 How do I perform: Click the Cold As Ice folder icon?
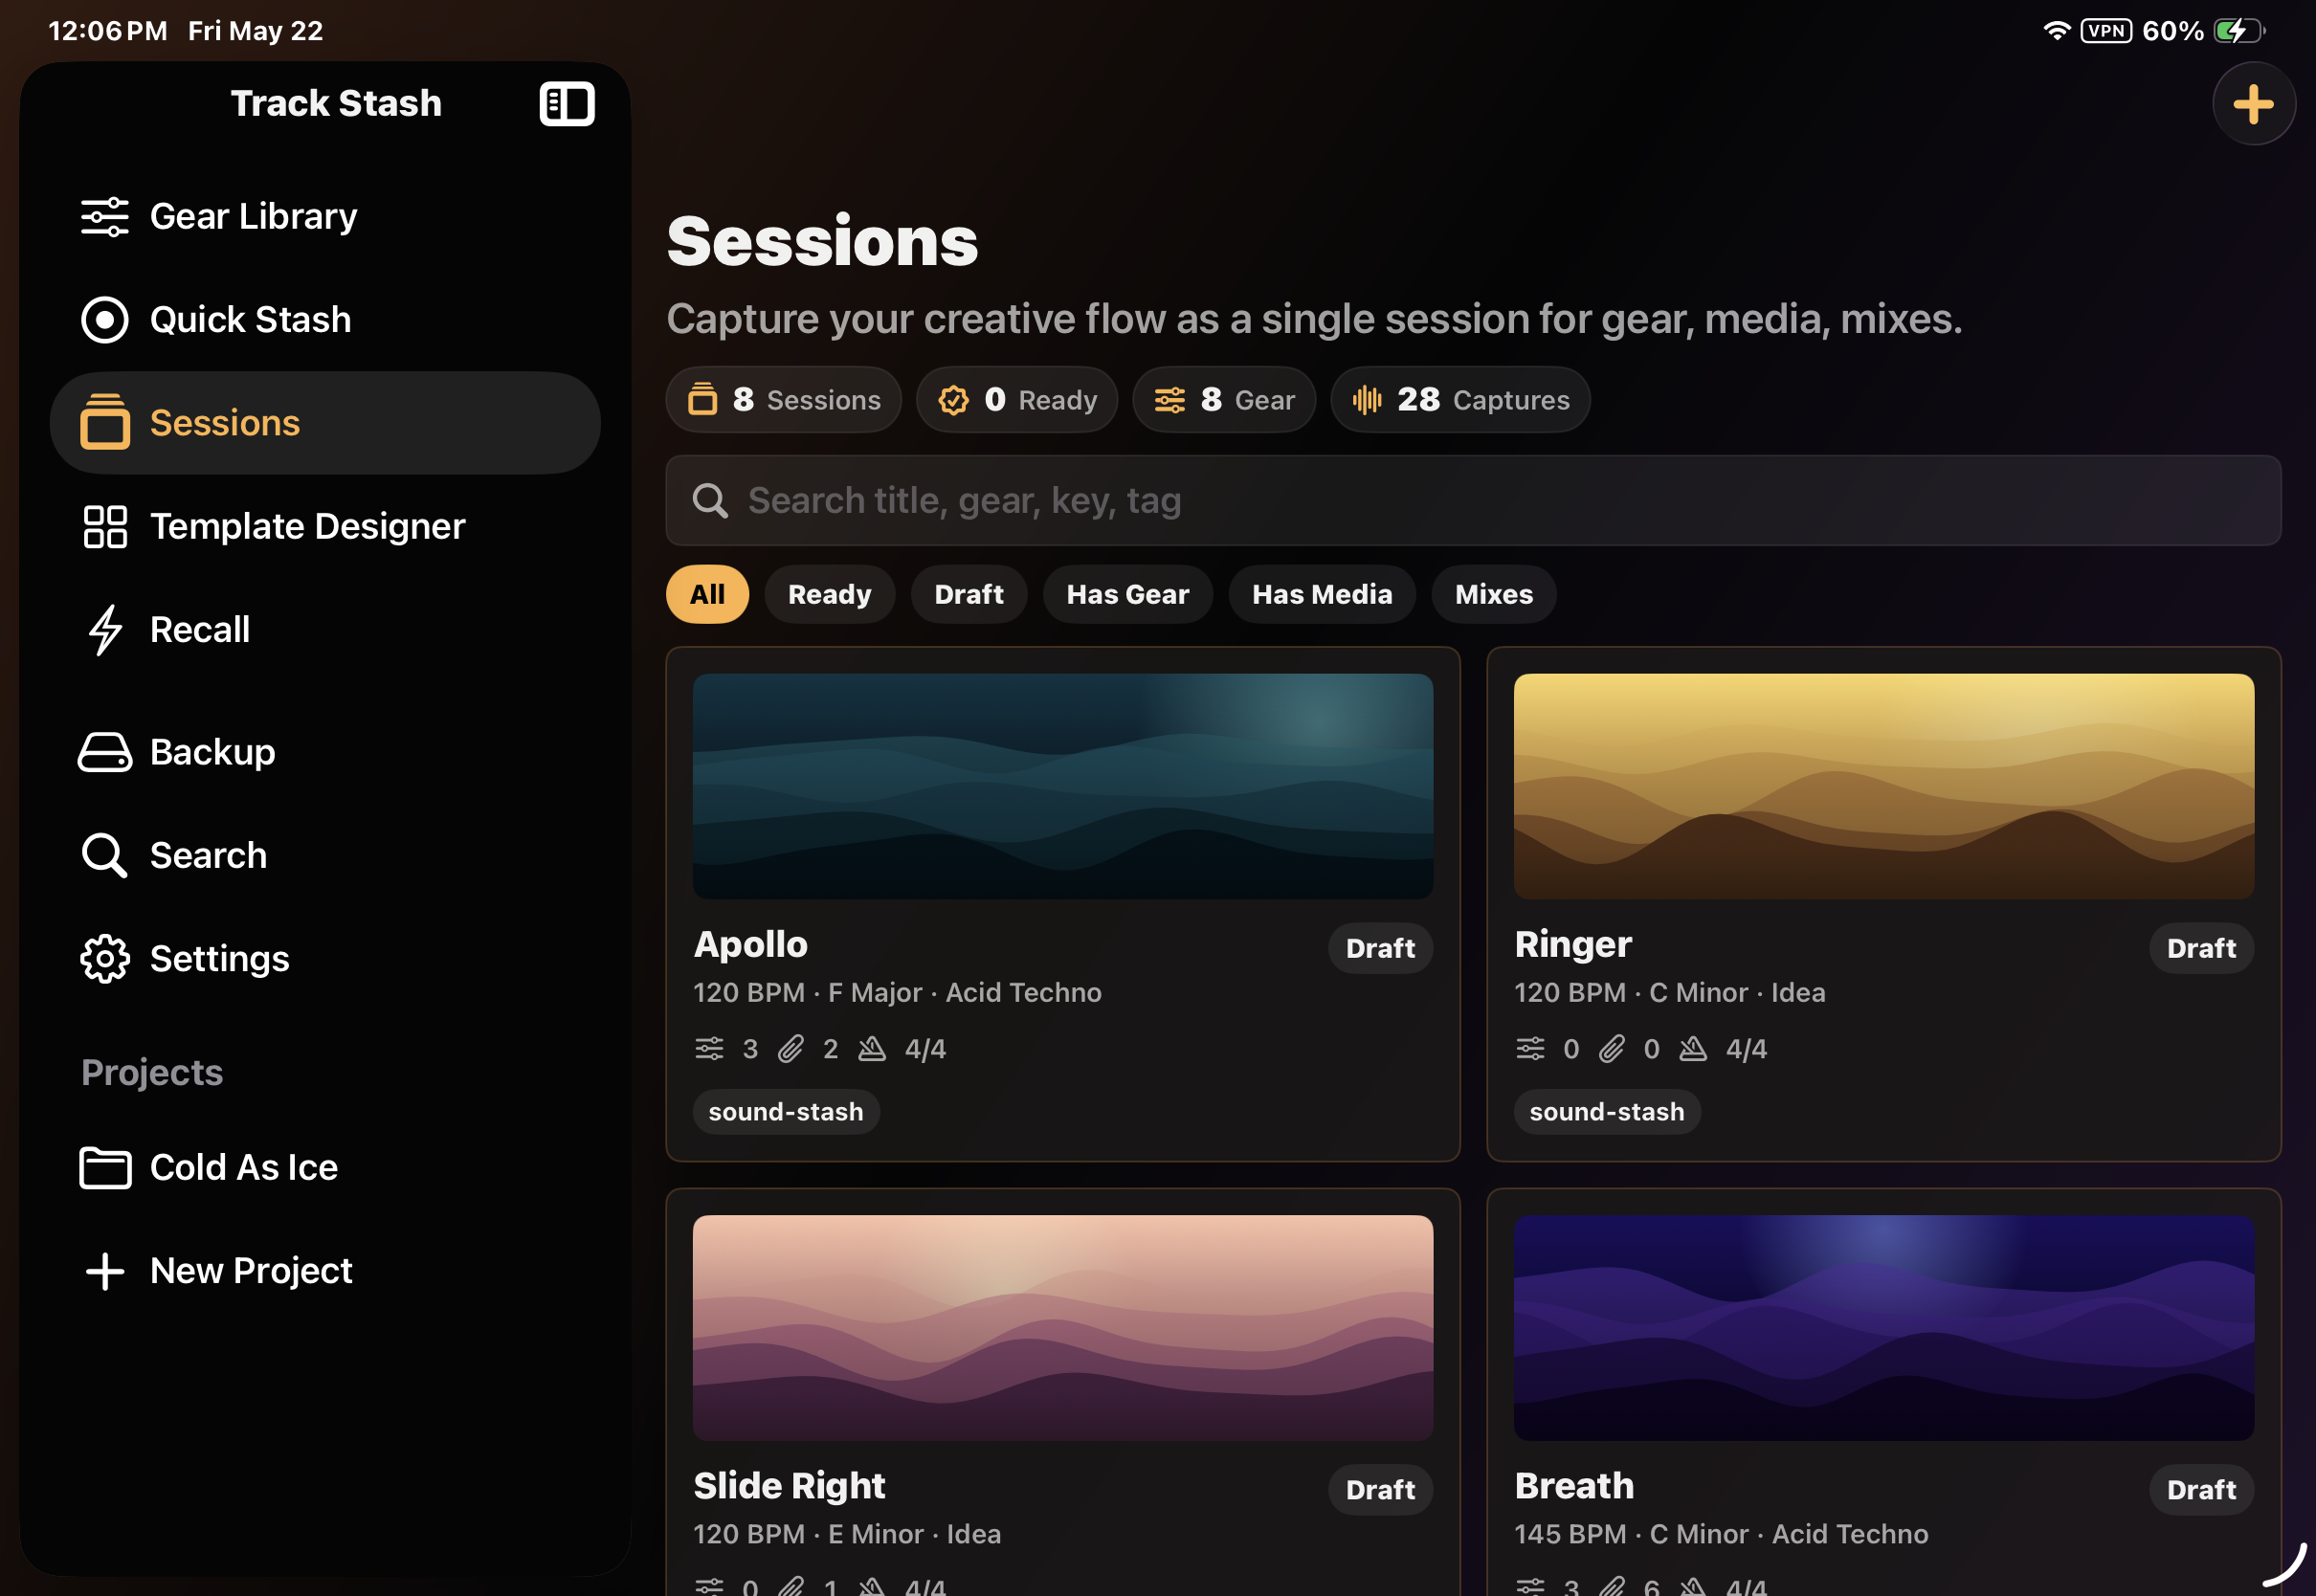[x=105, y=1168]
